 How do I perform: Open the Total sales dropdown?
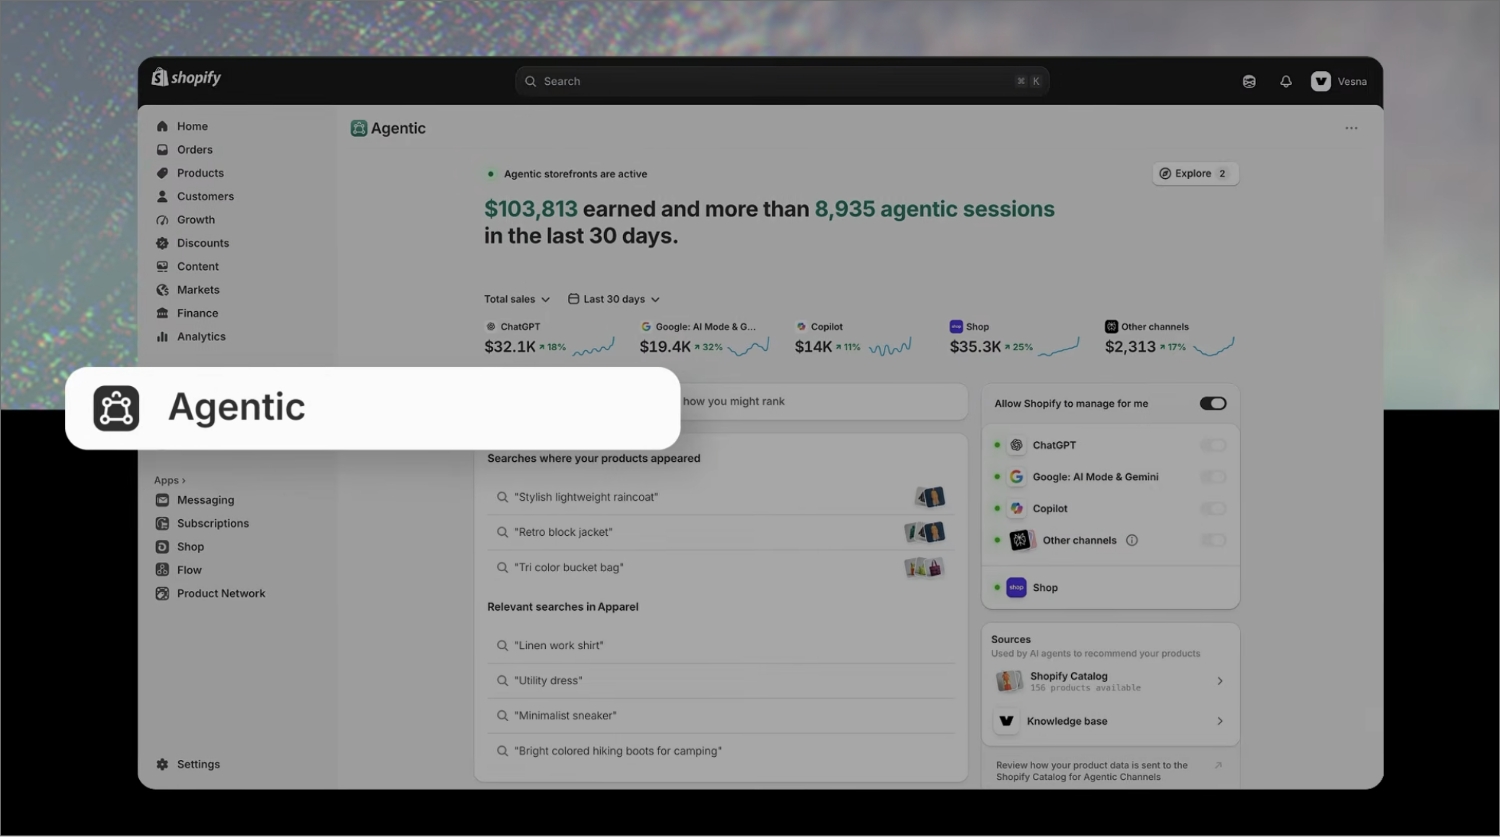(517, 299)
